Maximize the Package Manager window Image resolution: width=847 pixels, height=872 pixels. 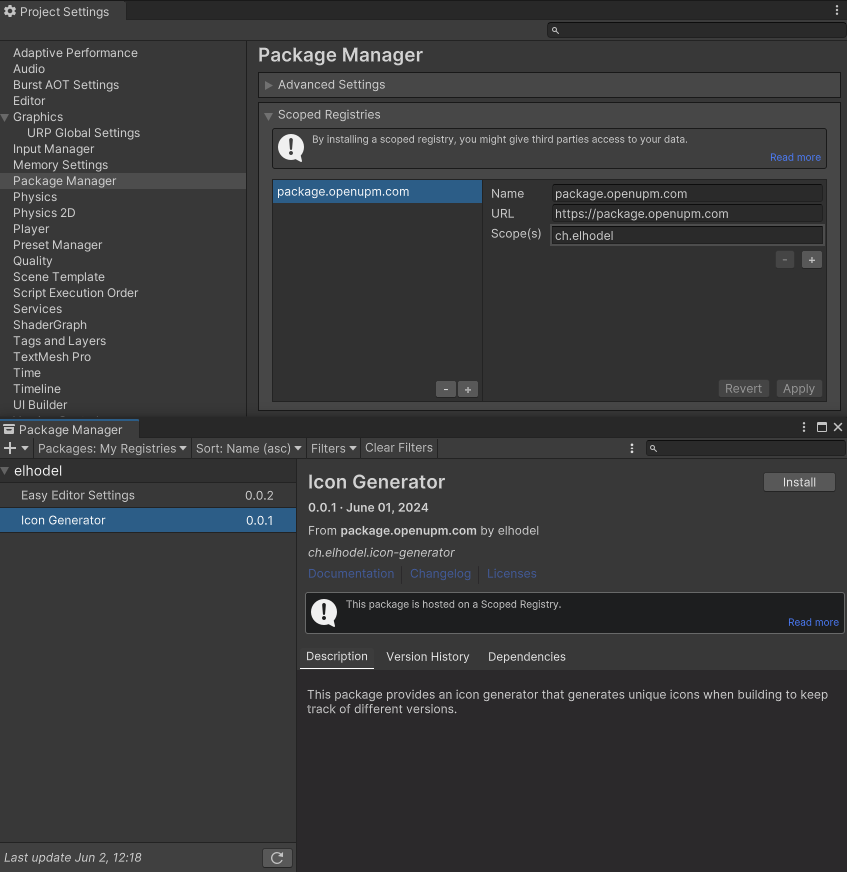point(821,427)
